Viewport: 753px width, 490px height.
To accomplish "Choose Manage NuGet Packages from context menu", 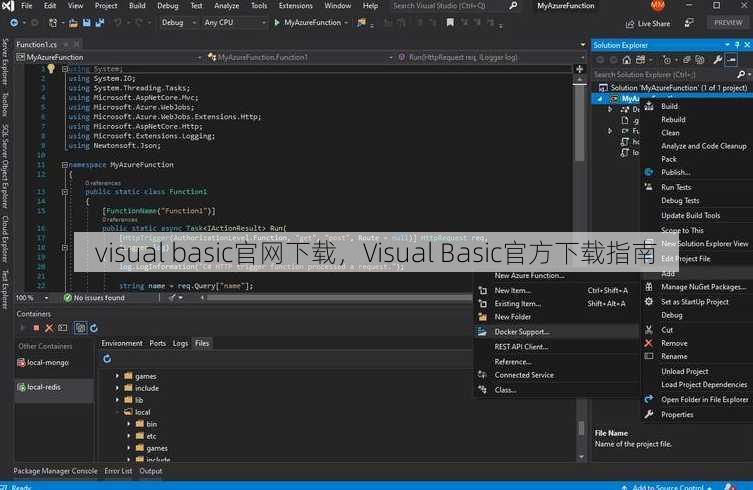I will (703, 287).
